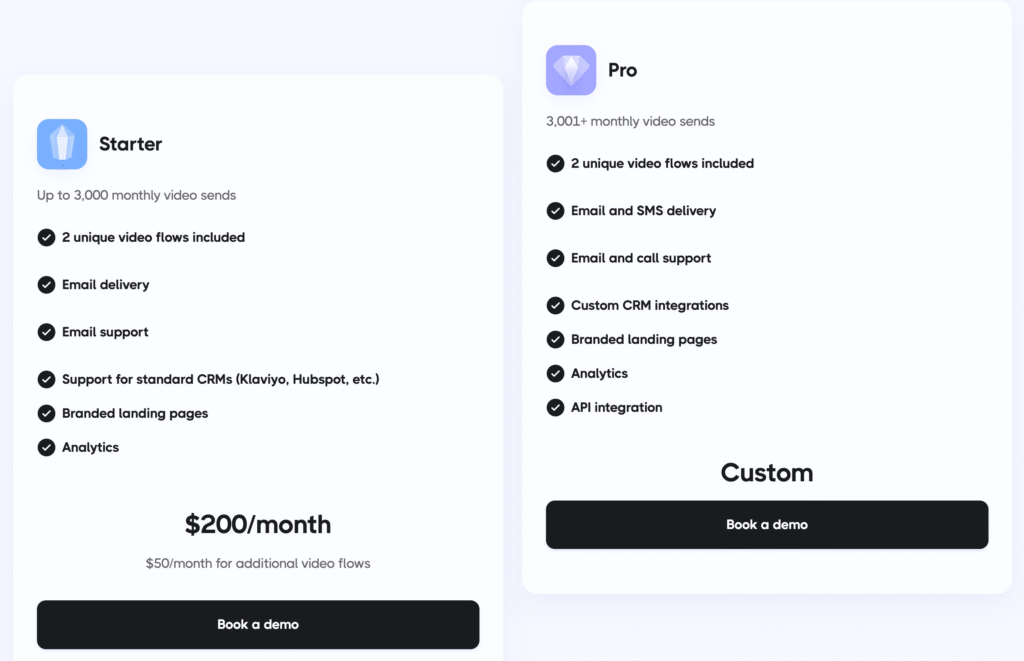Click checkmark beside Pro Branded landing pages
The width and height of the screenshot is (1024, 661).
point(555,340)
